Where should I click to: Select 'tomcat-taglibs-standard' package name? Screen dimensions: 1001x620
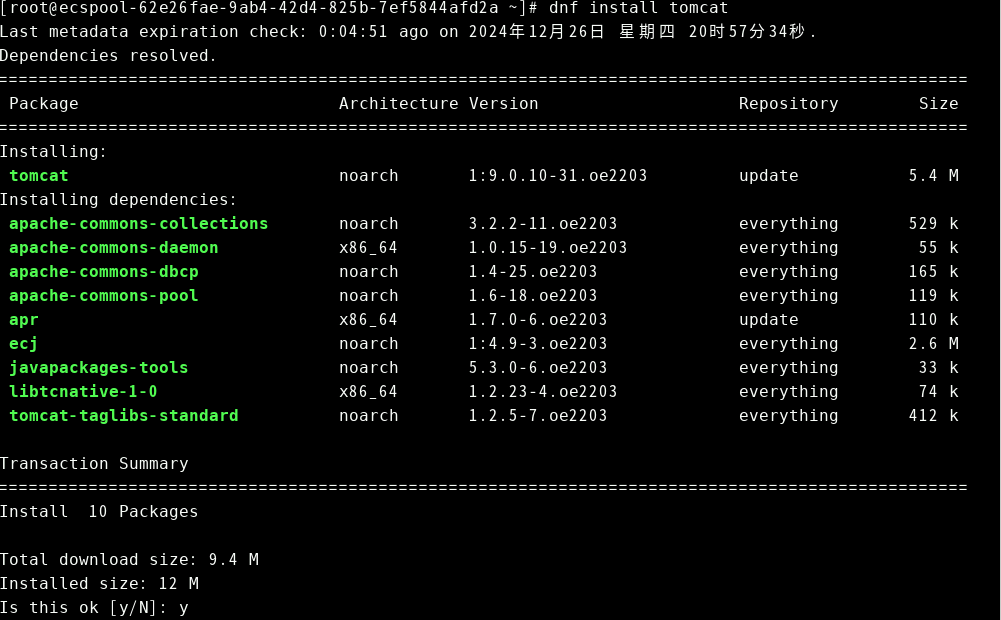[x=123, y=416]
